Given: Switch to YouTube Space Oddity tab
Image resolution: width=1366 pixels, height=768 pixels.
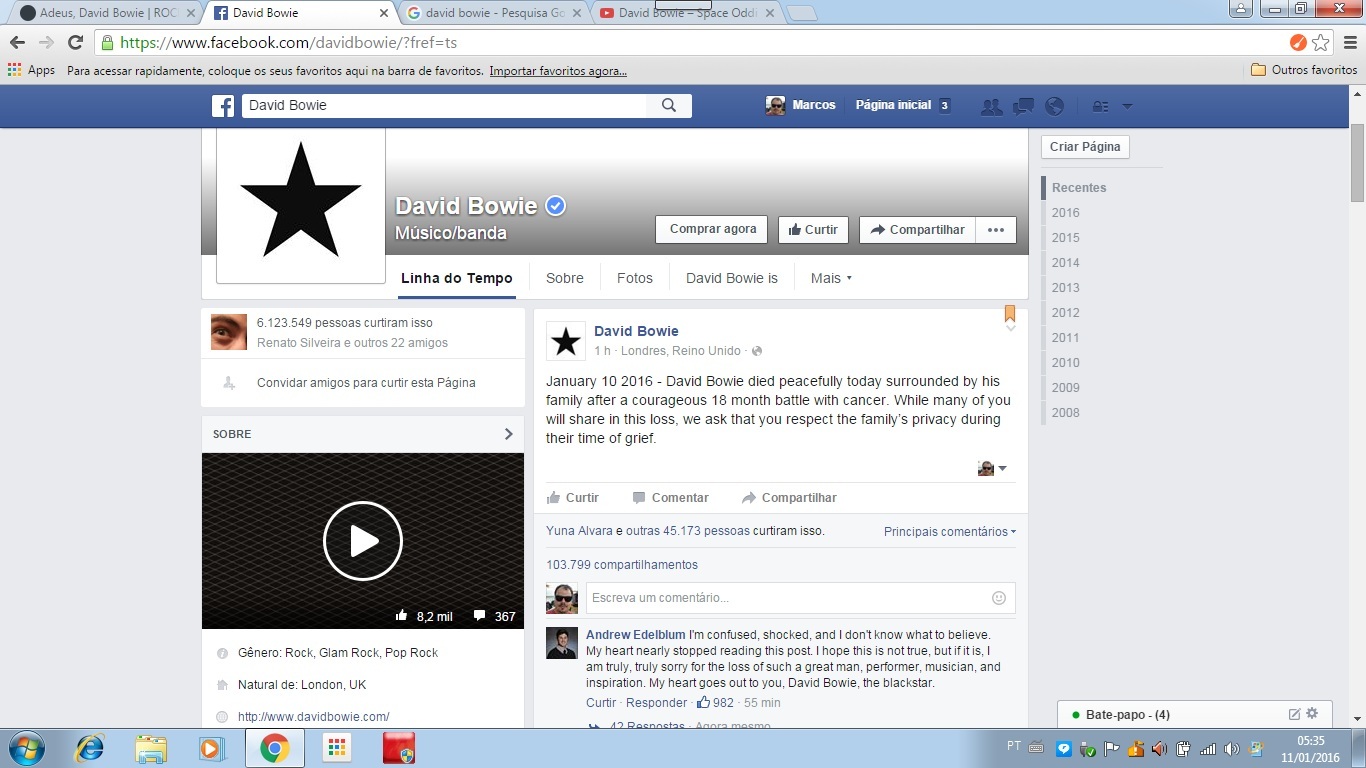Looking at the screenshot, I should pyautogui.click(x=686, y=13).
